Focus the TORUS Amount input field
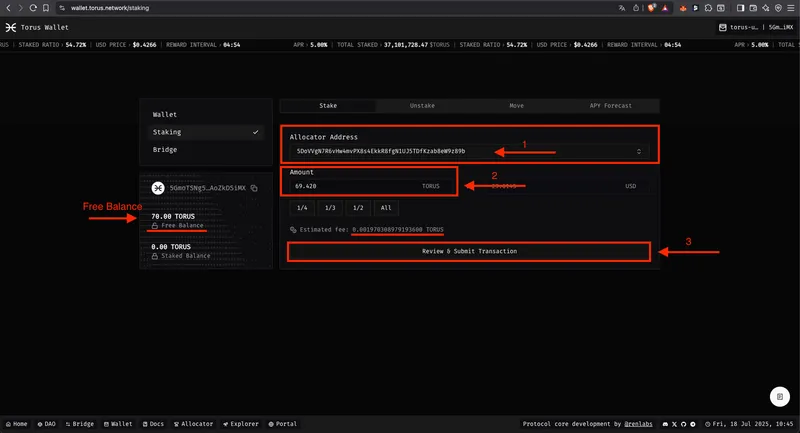The image size is (800, 433). coord(350,186)
